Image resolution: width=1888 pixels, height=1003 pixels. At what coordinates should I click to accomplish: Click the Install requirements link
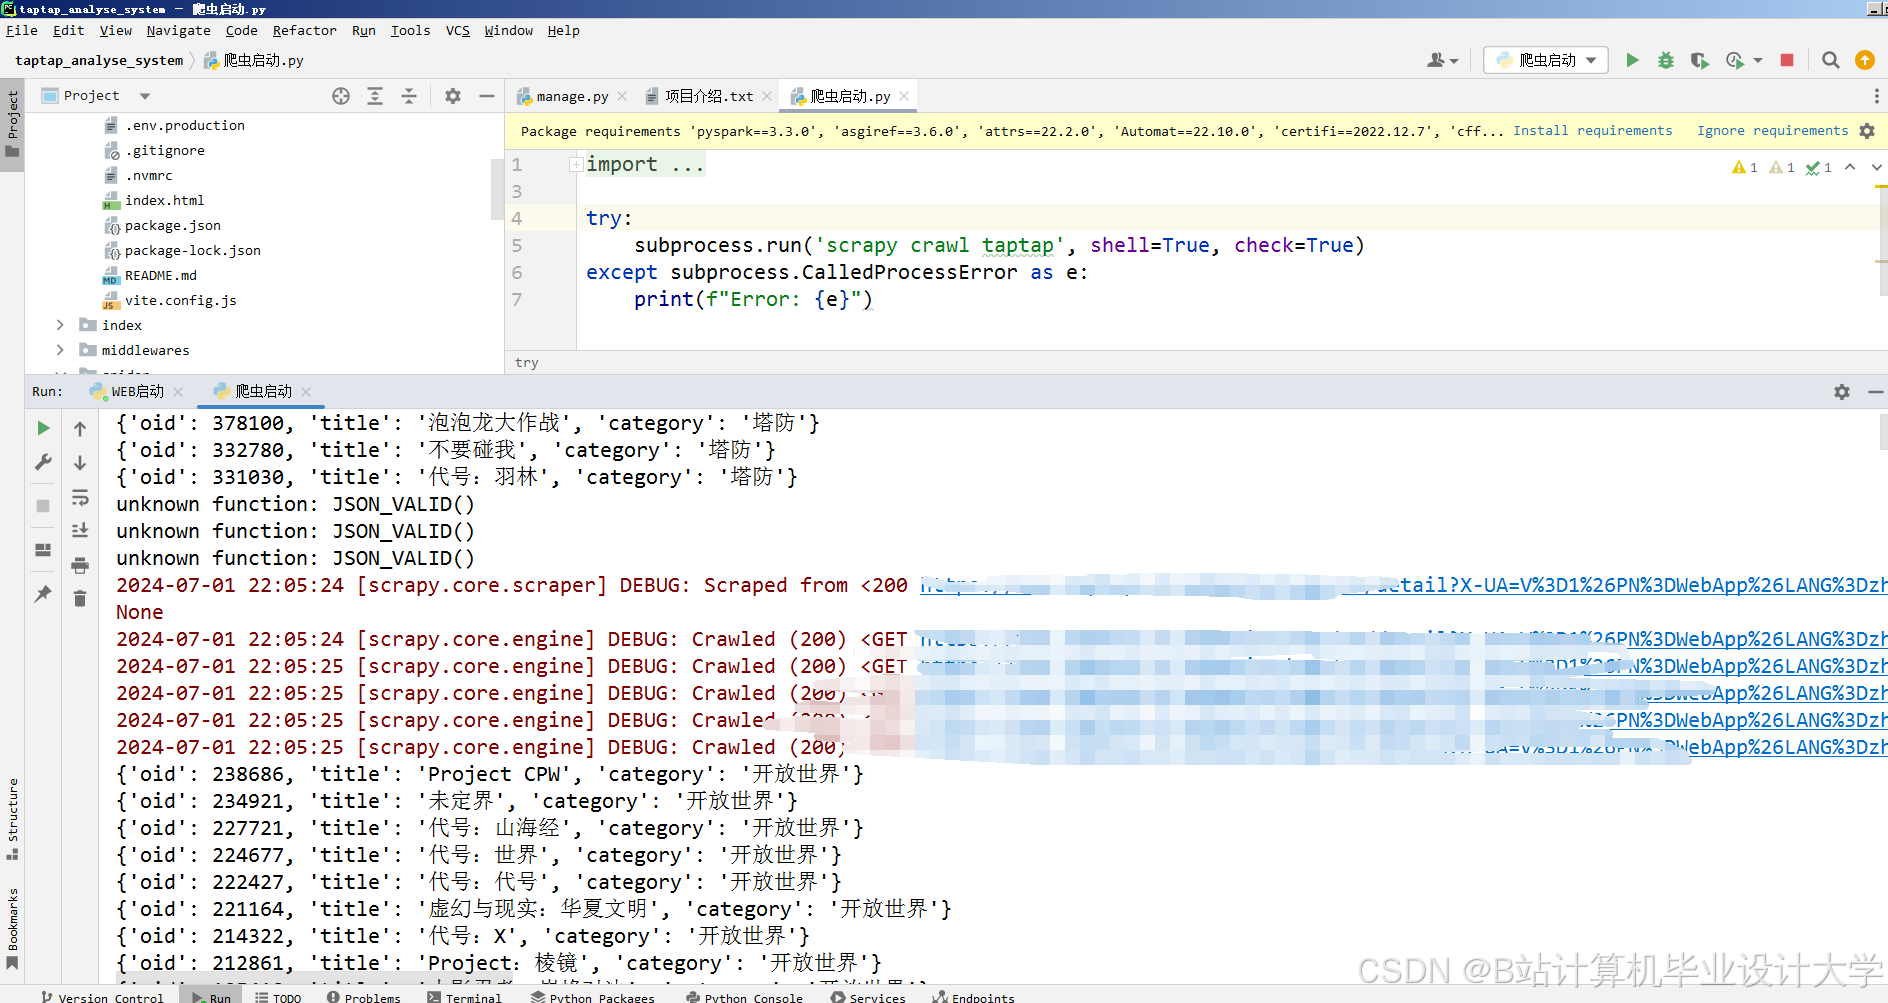click(1592, 130)
